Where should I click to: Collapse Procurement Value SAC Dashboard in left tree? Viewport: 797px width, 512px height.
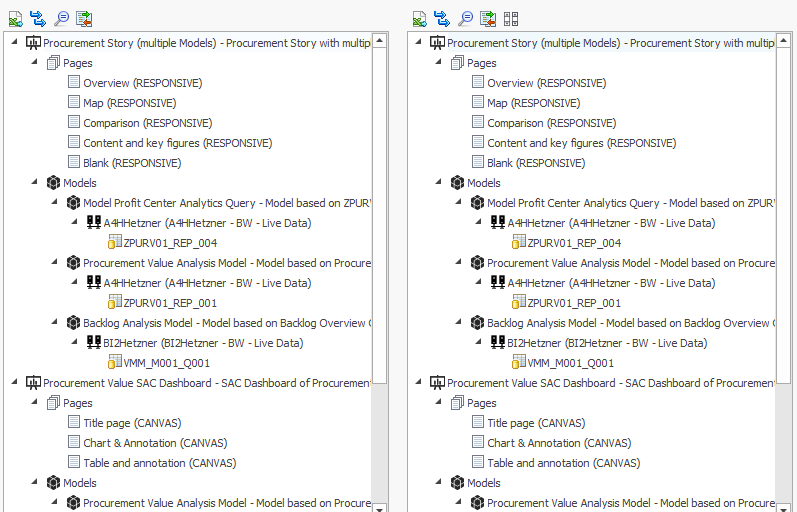pyautogui.click(x=13, y=383)
